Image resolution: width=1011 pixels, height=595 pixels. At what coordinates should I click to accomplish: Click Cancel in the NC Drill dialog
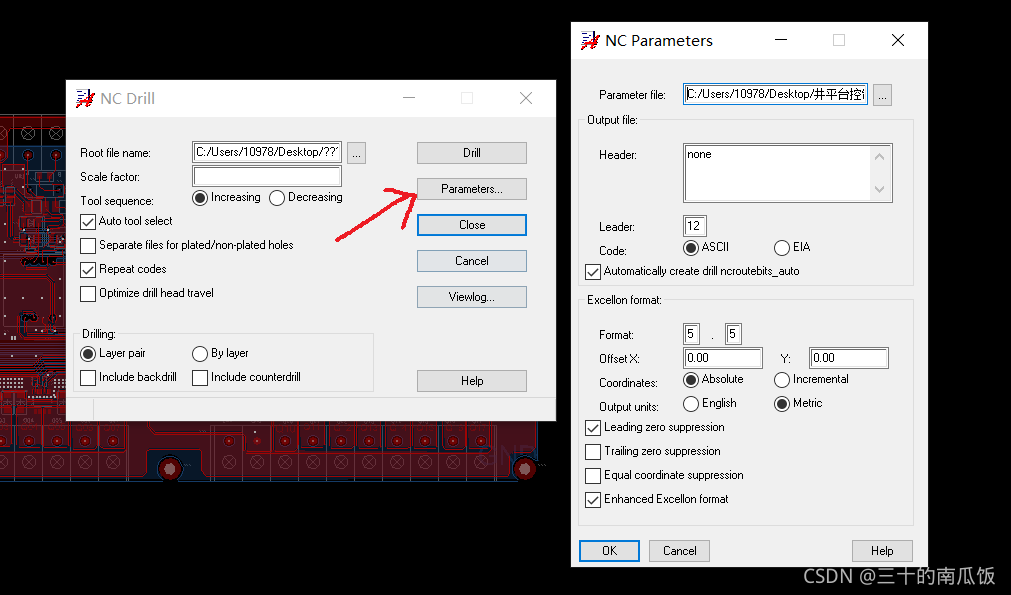[x=472, y=261]
